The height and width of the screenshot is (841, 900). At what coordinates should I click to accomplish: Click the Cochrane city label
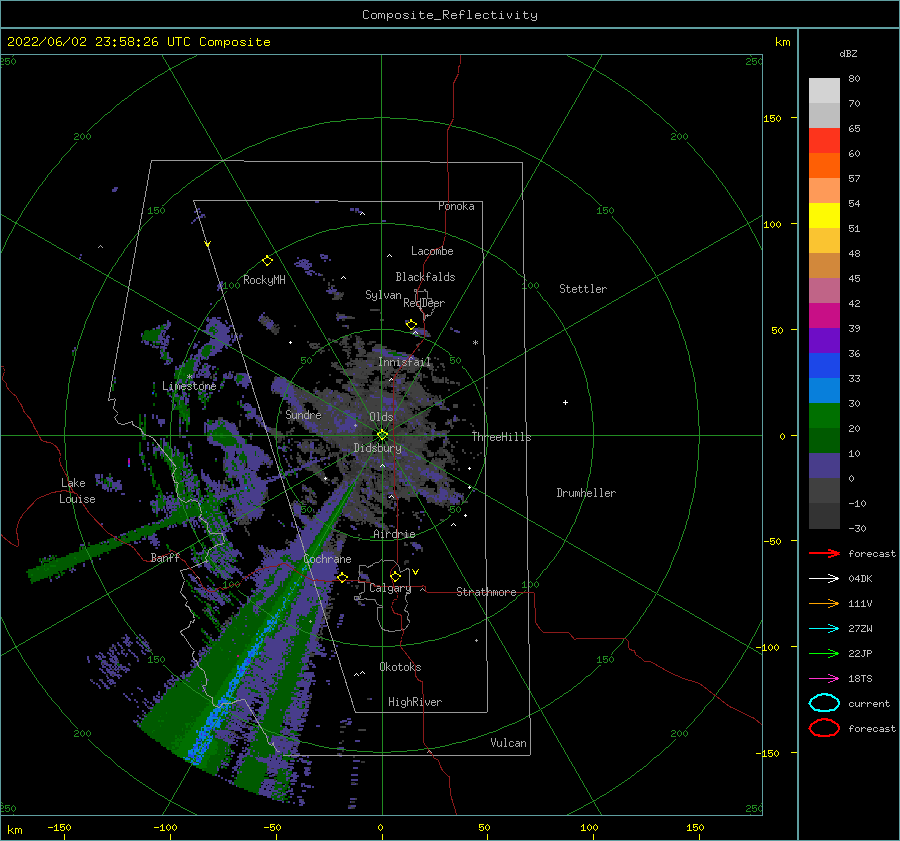point(327,559)
